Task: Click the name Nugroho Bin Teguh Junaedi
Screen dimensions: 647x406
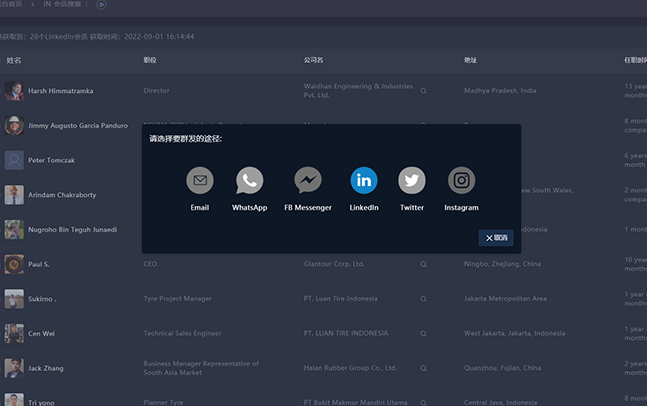Action: point(73,229)
